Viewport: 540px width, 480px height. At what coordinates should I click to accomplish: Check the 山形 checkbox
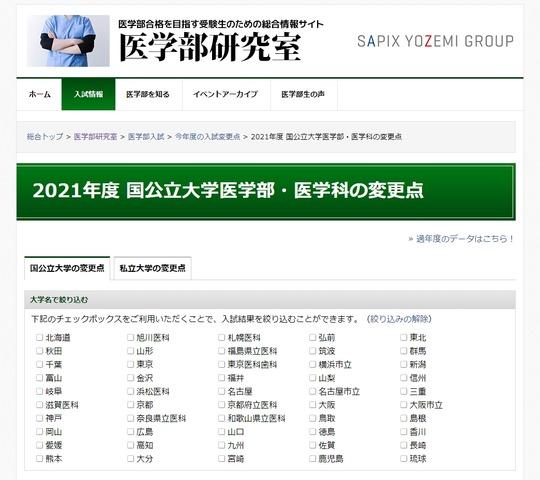click(x=130, y=351)
